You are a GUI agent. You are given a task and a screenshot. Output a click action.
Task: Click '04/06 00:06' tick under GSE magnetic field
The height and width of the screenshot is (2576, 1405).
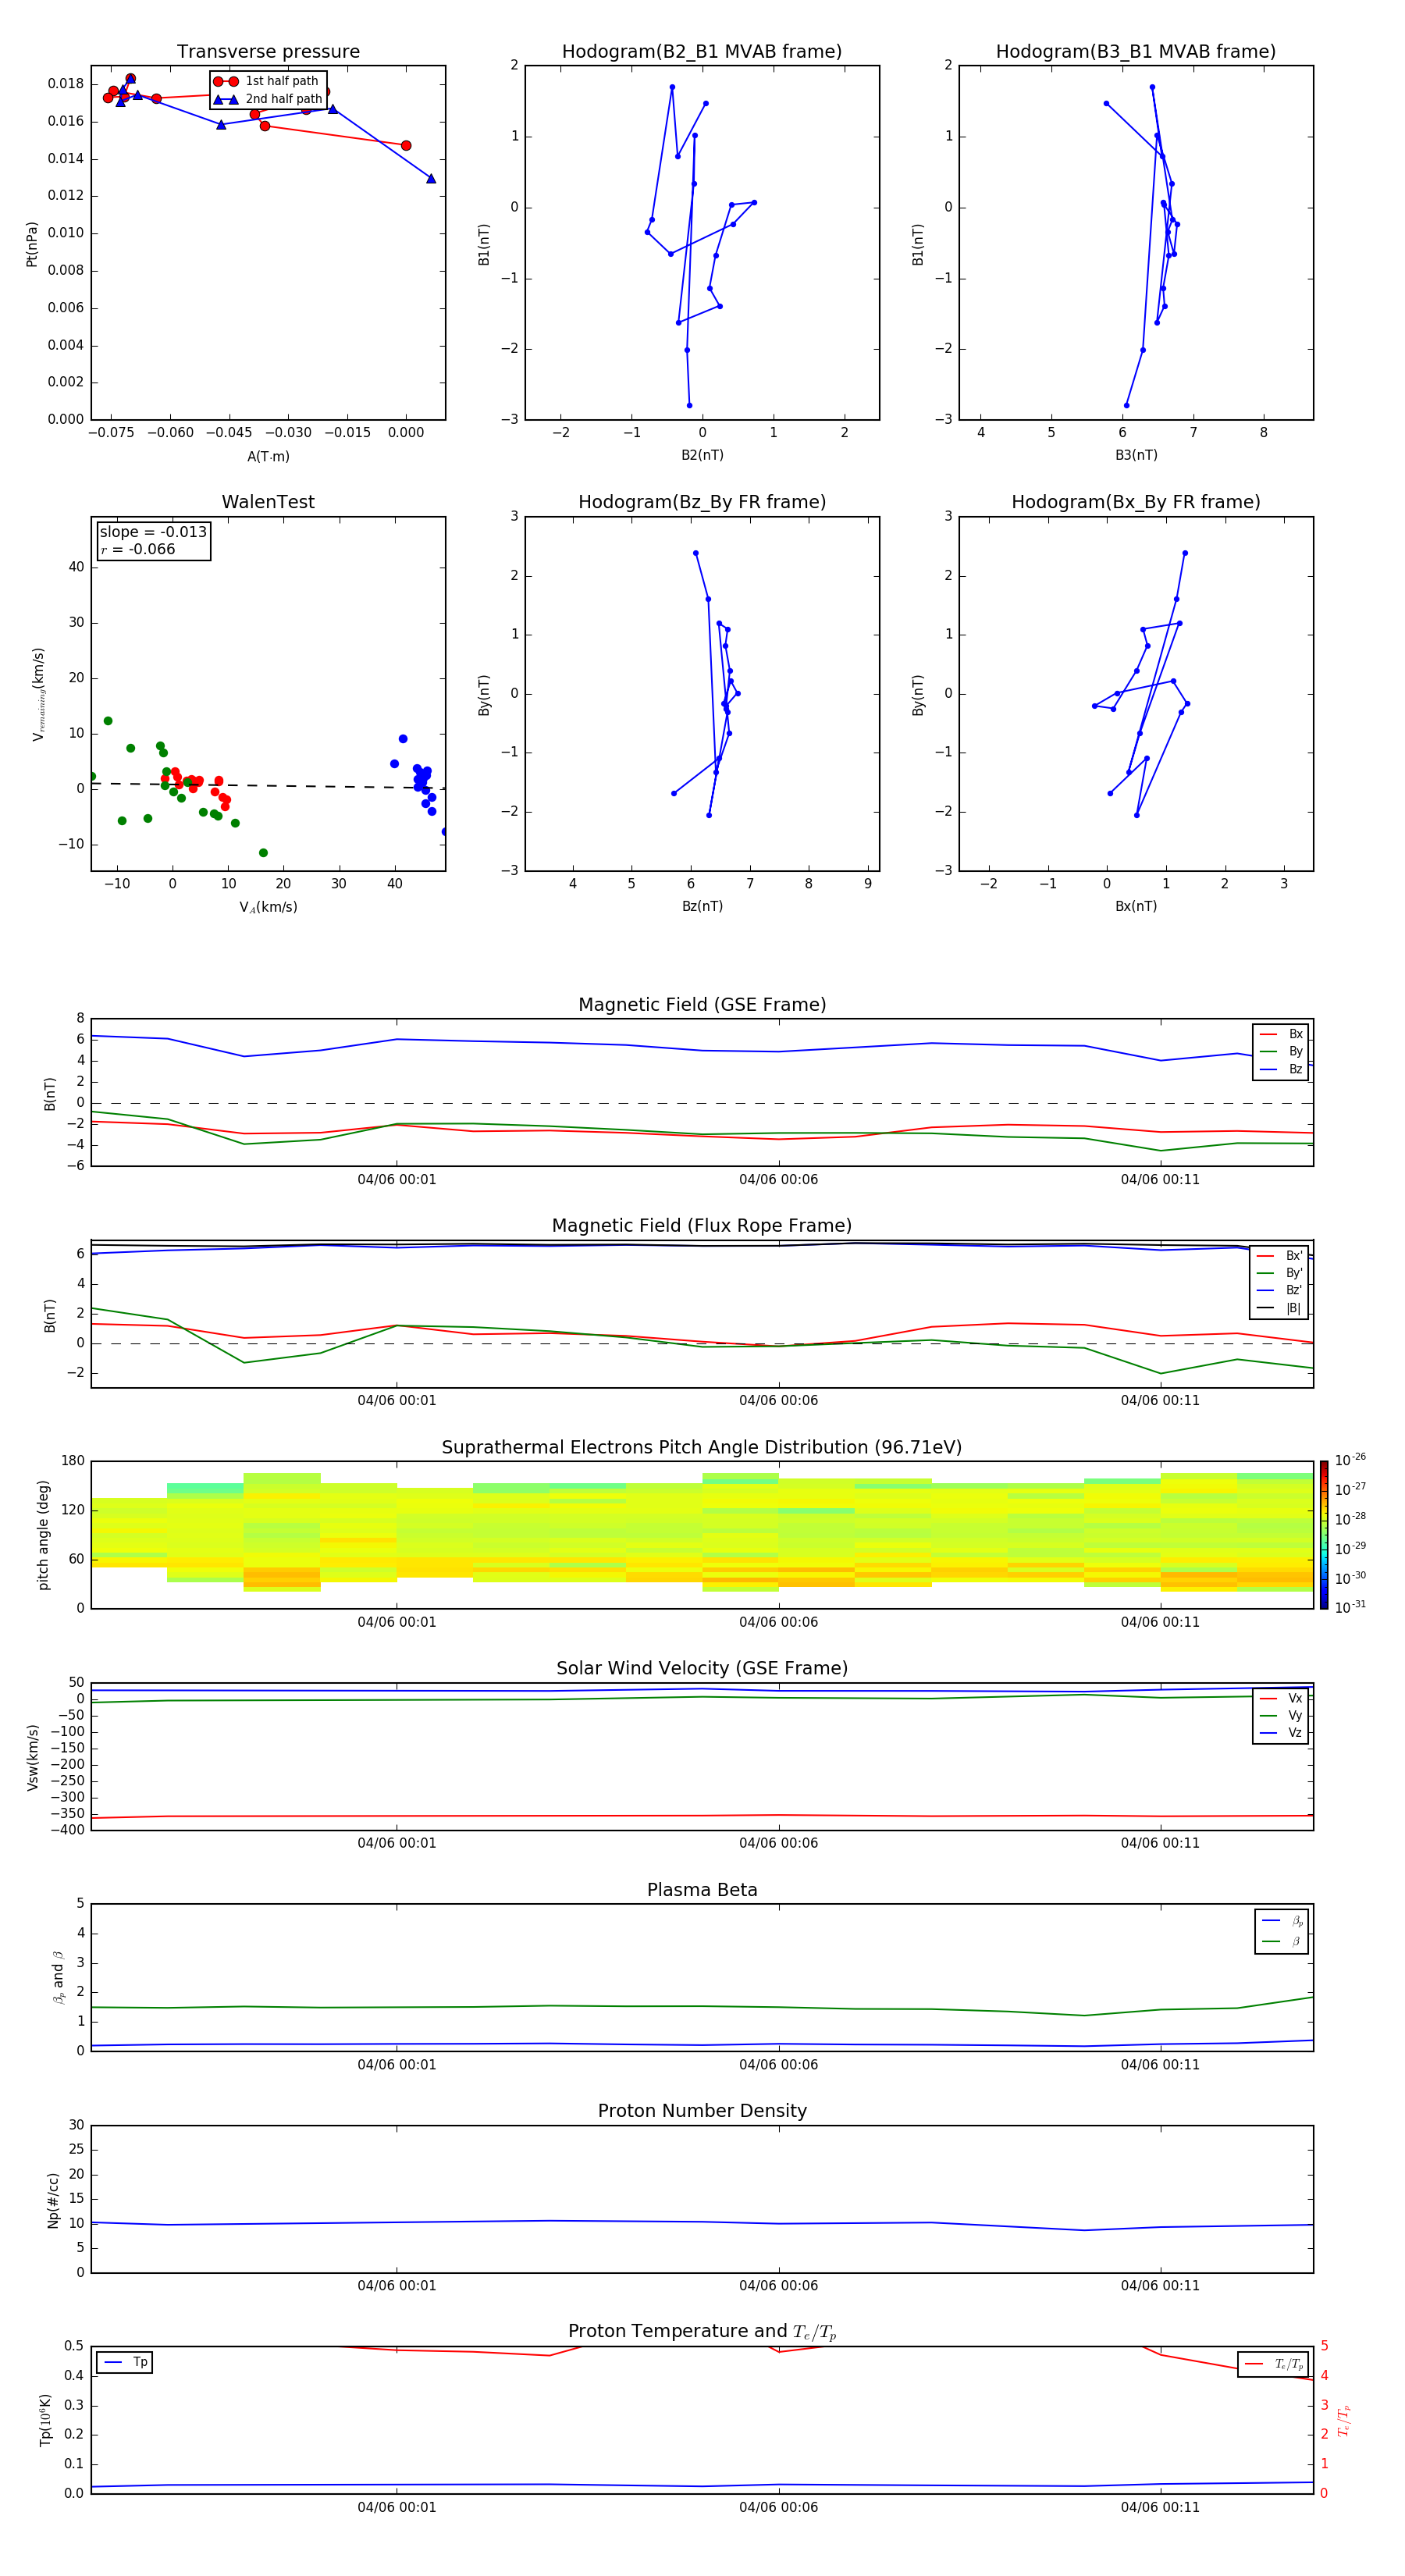[x=778, y=1180]
